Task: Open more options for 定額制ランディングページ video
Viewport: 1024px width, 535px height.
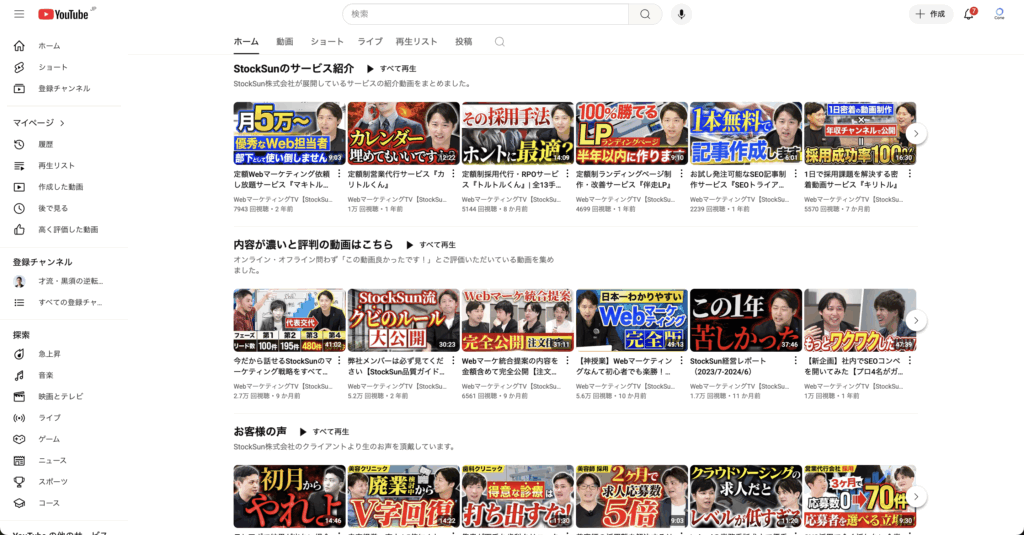Action: point(681,174)
